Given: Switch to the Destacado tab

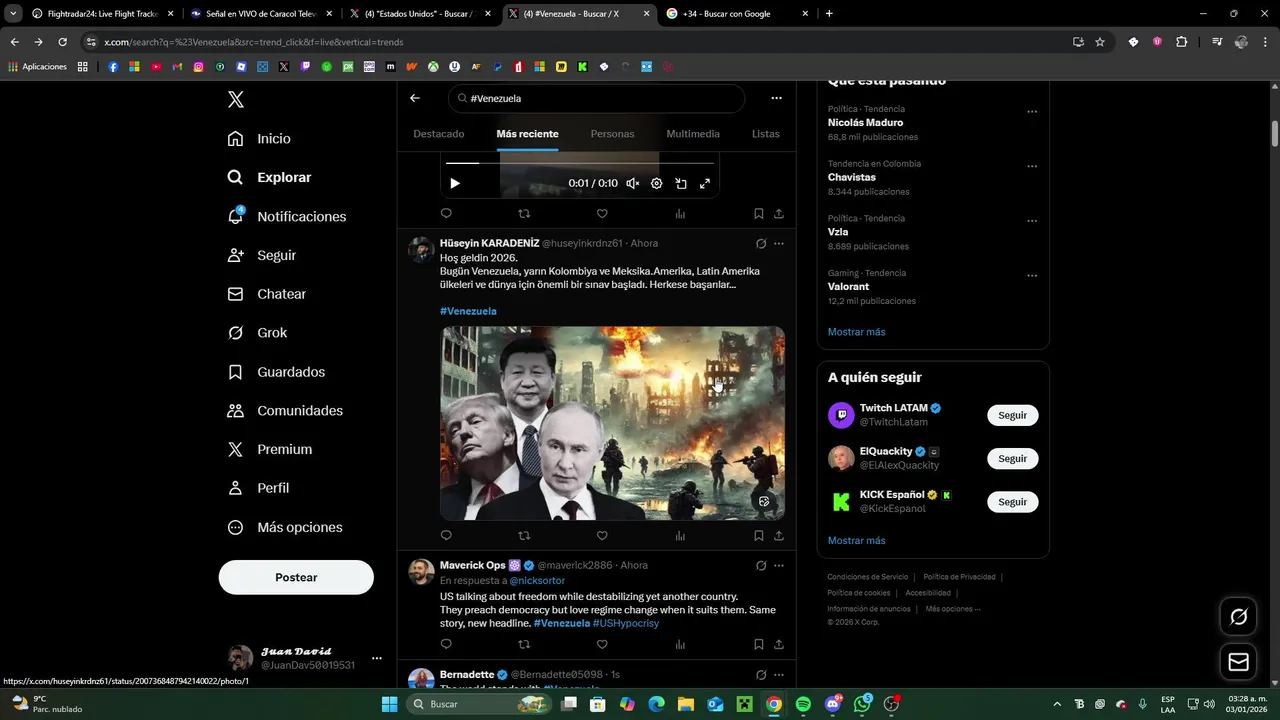Looking at the screenshot, I should click(x=438, y=134).
